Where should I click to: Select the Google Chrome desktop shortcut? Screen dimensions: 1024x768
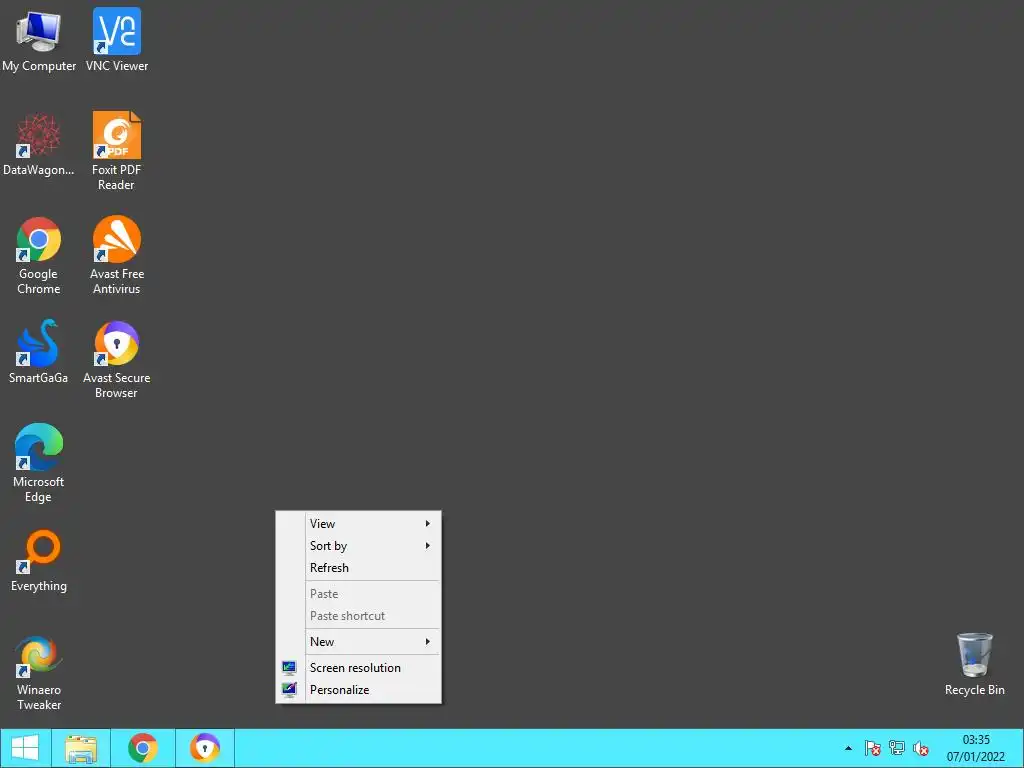[39, 255]
